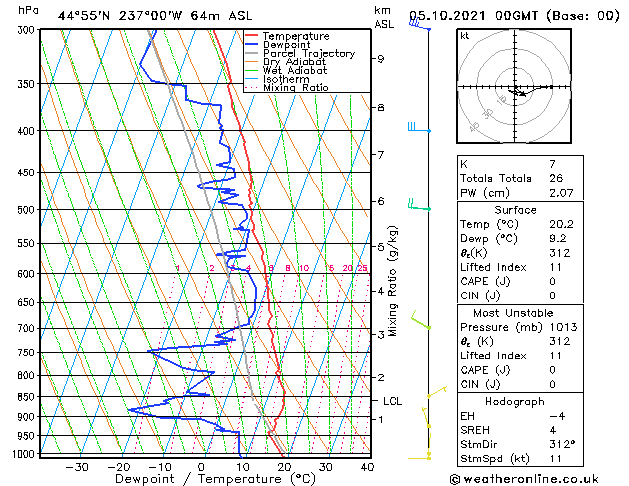
Task: Click the station coordinates '44°55'N 237°00'W 64m ASL'
Action: click(x=155, y=16)
